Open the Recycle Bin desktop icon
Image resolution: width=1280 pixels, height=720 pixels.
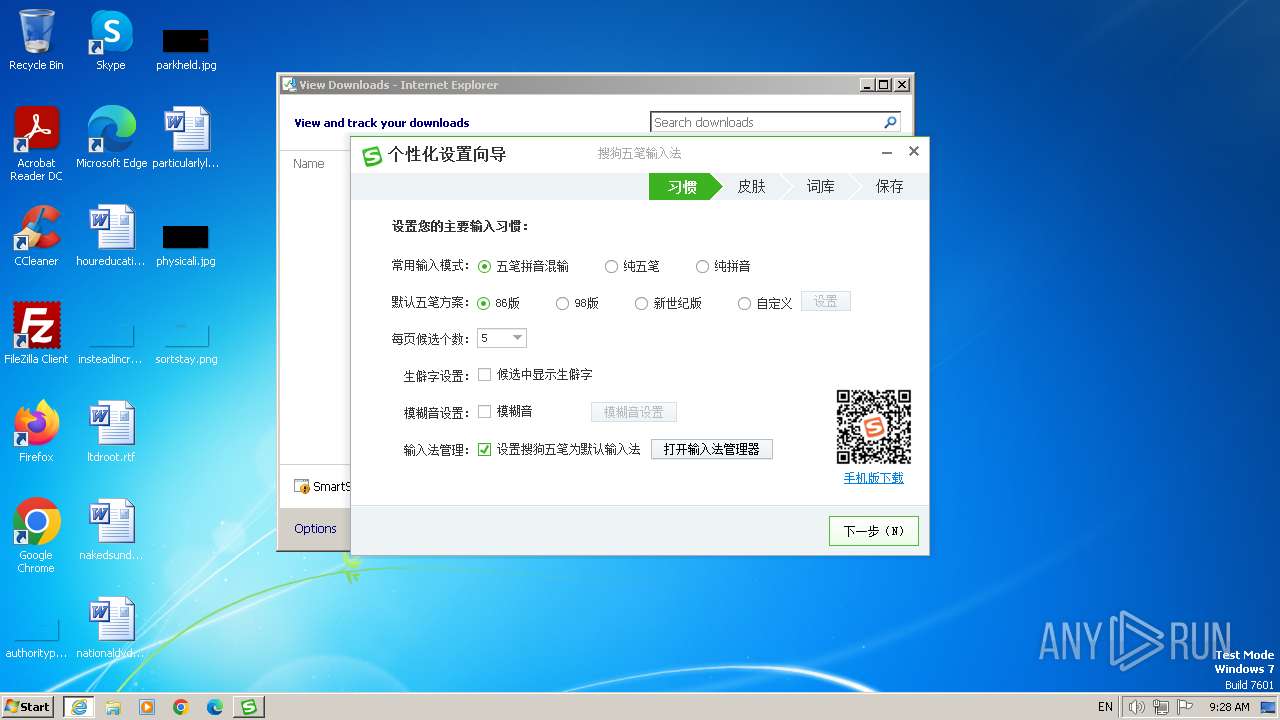click(36, 40)
